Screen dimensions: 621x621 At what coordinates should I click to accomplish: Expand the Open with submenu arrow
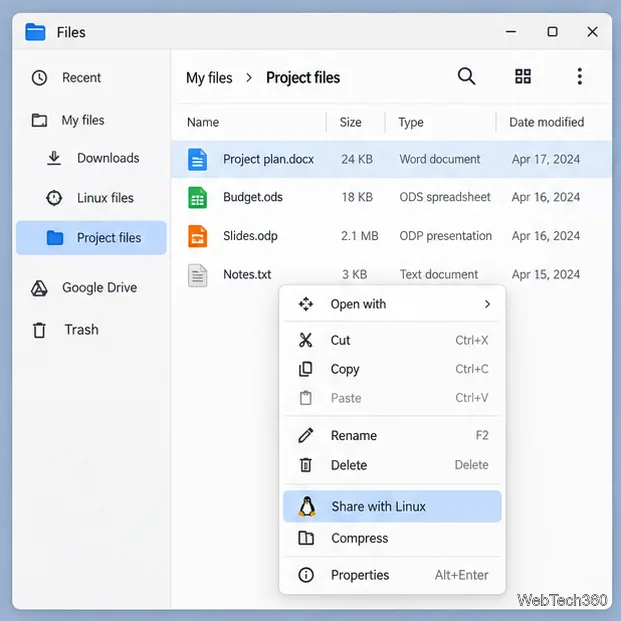[488, 304]
